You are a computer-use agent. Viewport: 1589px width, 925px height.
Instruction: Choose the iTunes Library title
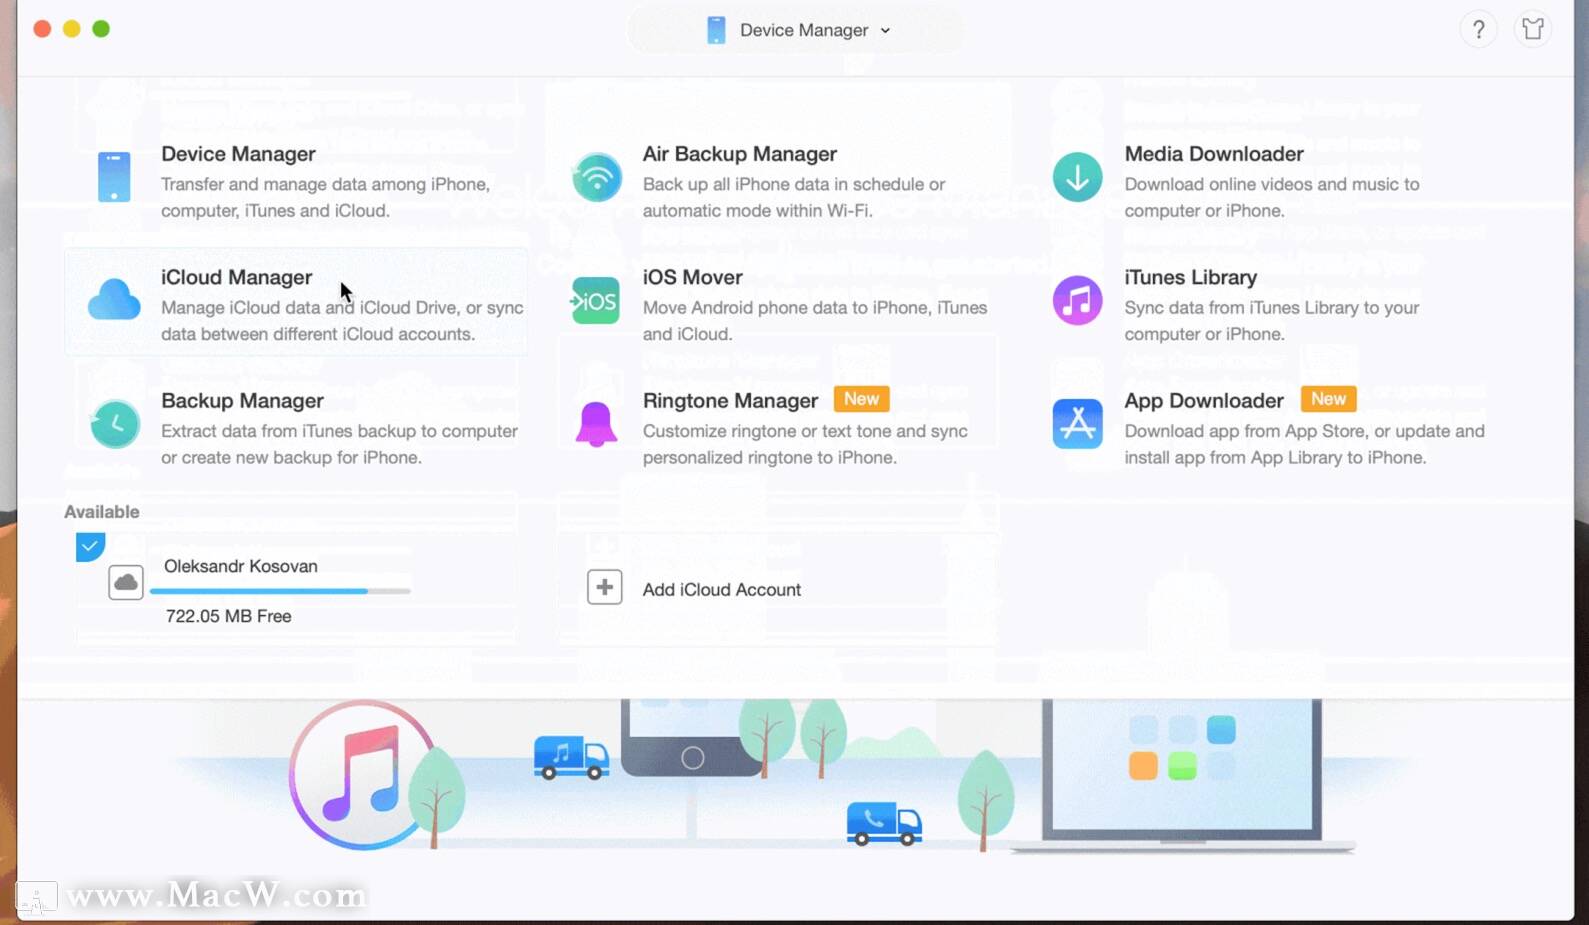click(1190, 277)
